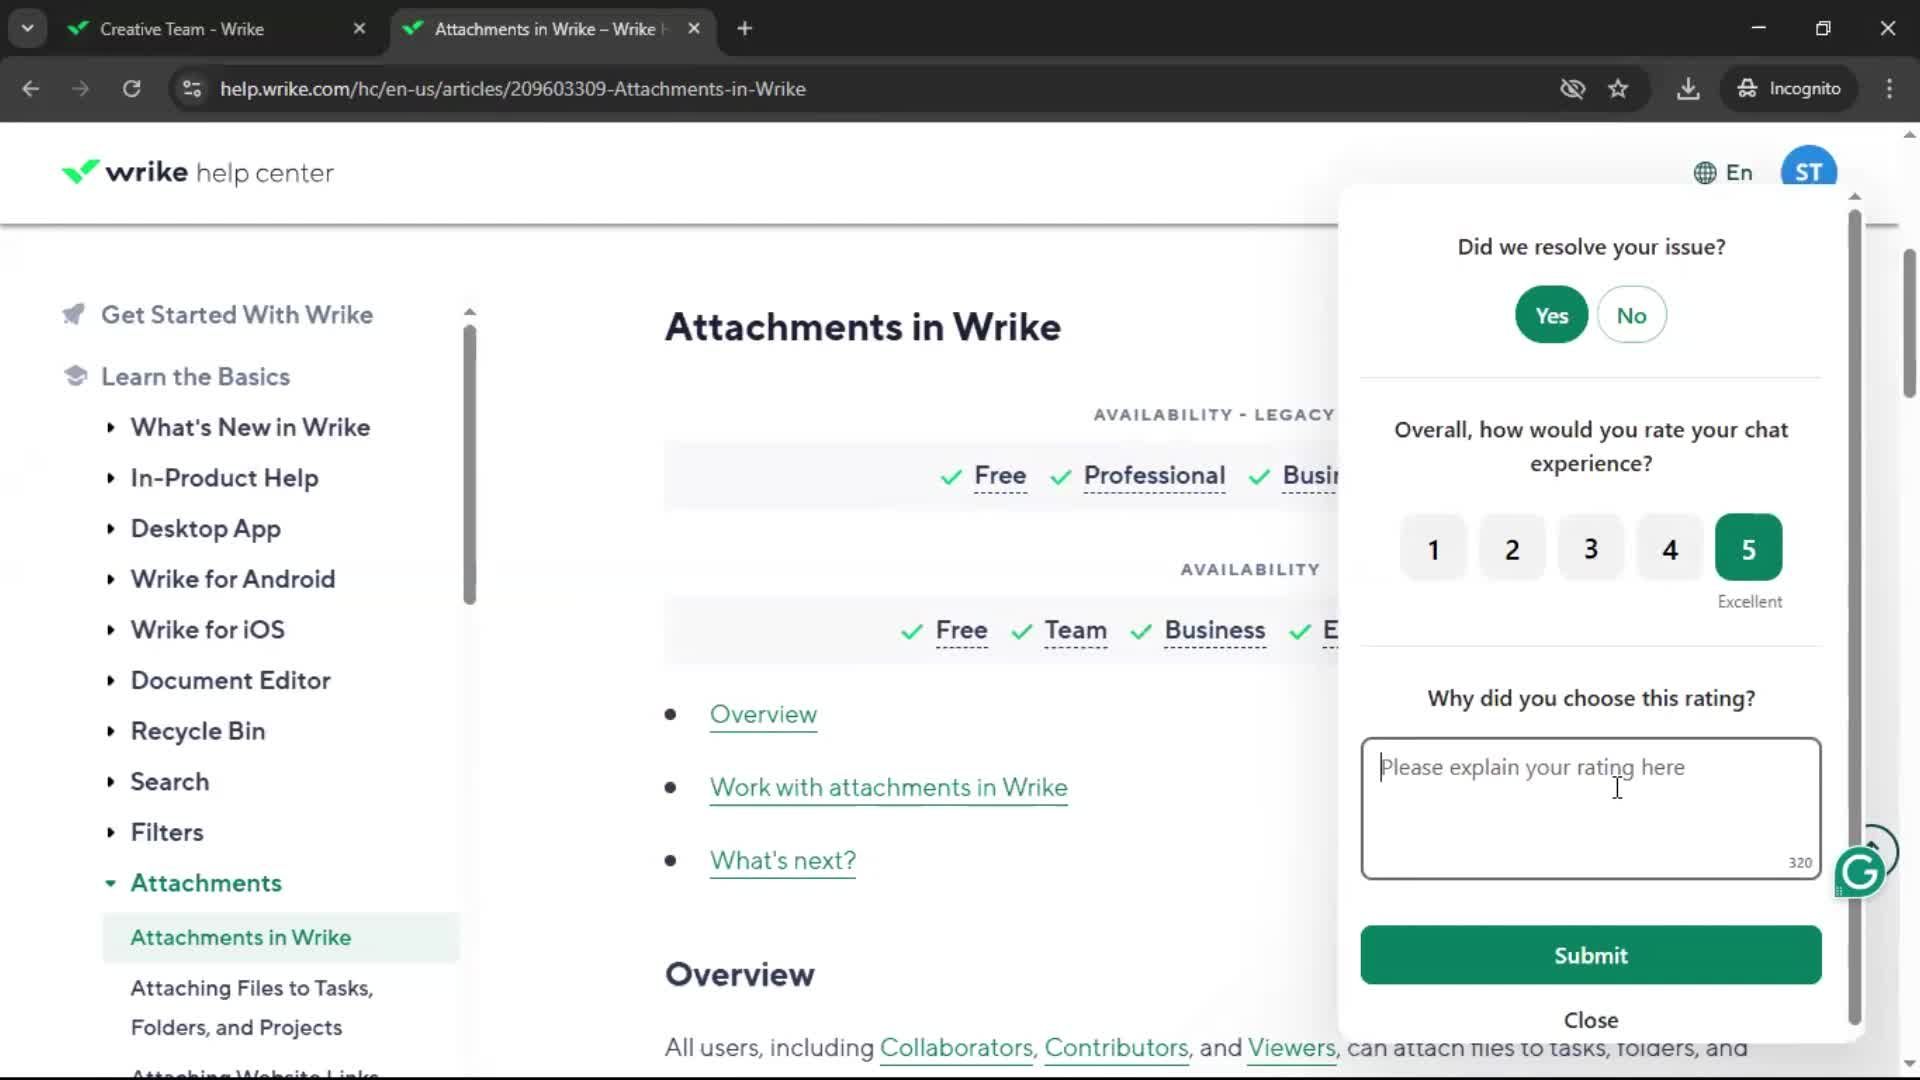Viewport: 1920px width, 1080px height.
Task: Click the Learn the Basics graduation cap icon
Action: click(x=75, y=376)
